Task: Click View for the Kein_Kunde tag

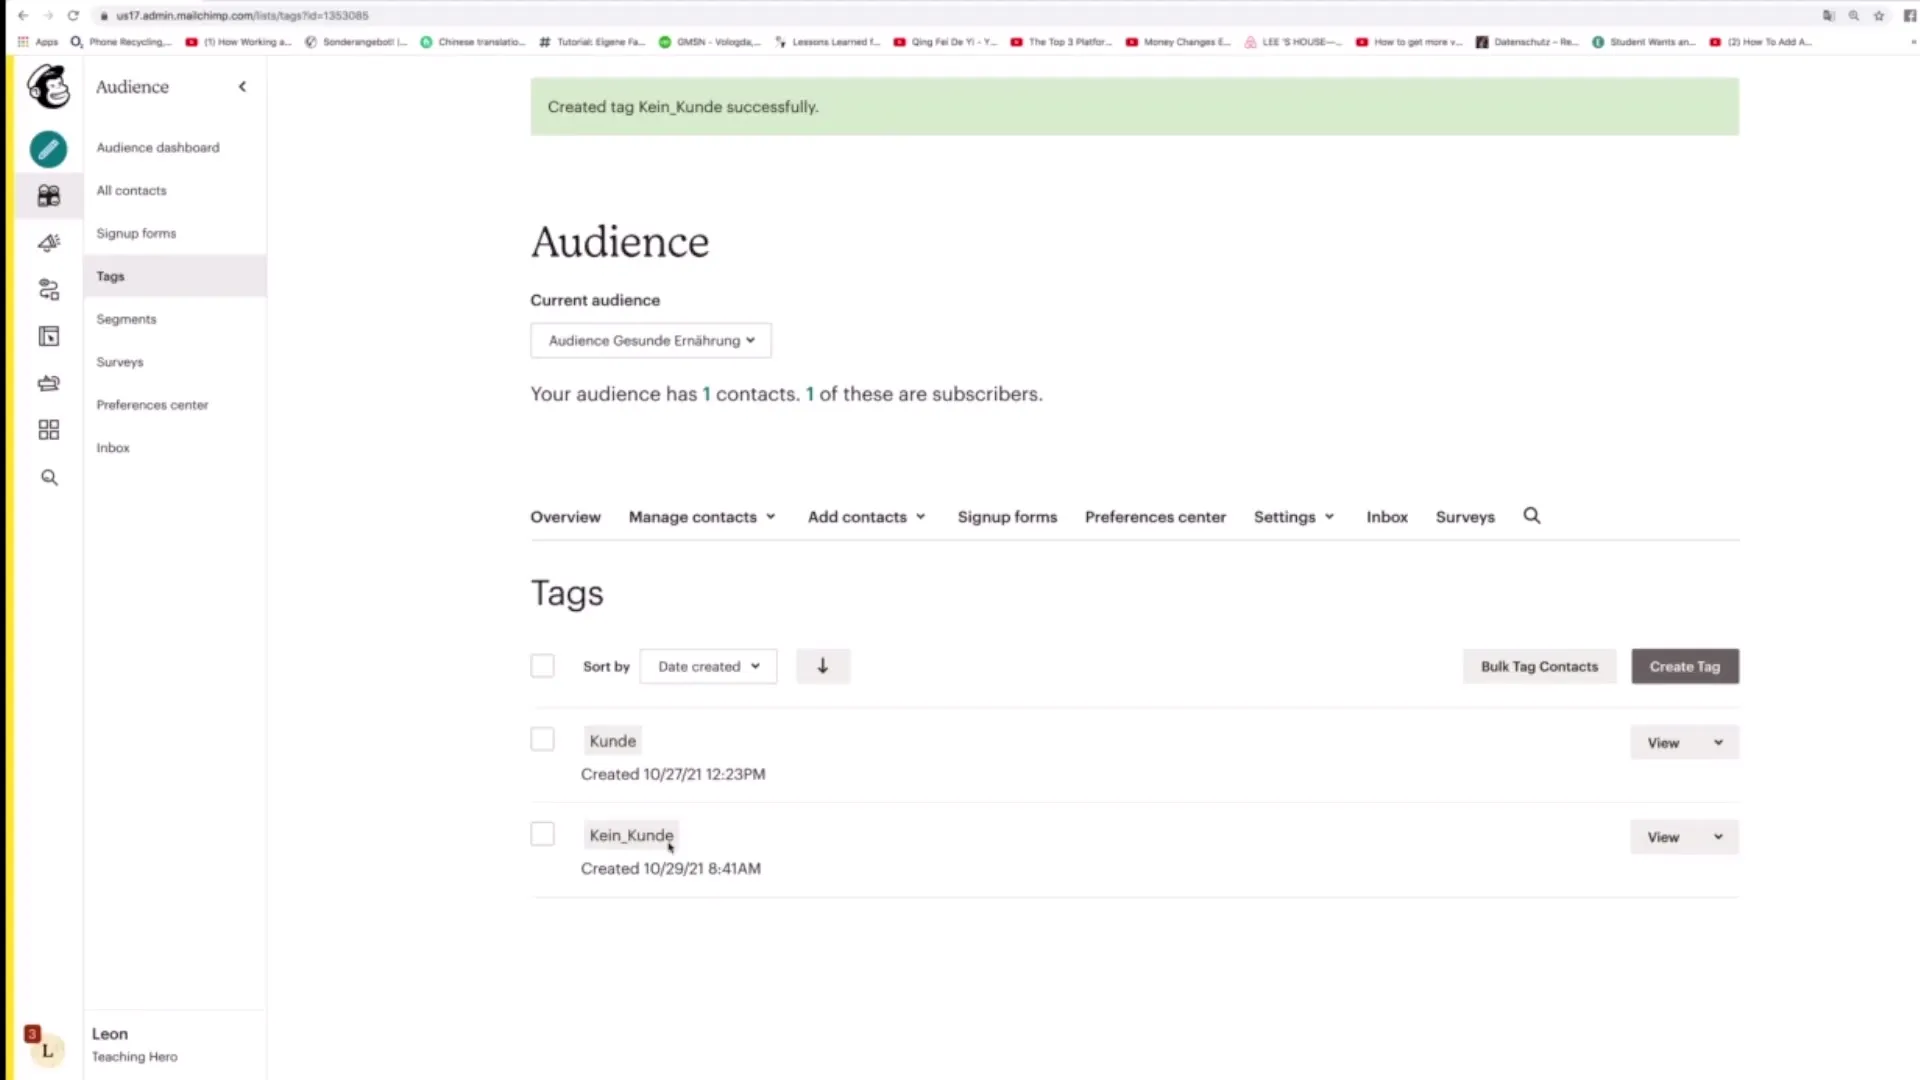Action: point(1663,837)
